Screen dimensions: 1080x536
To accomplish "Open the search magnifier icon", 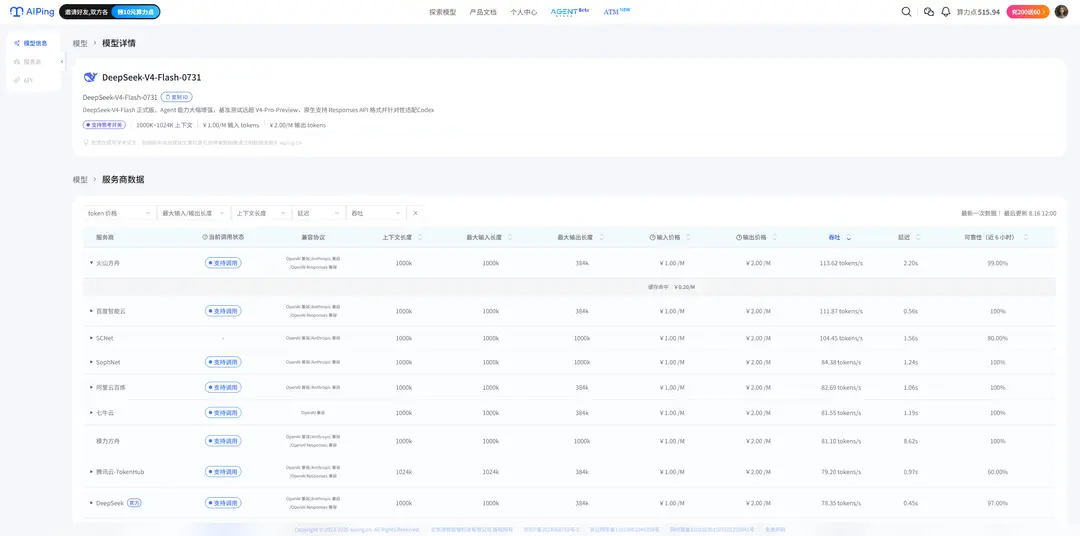I will click(x=906, y=12).
